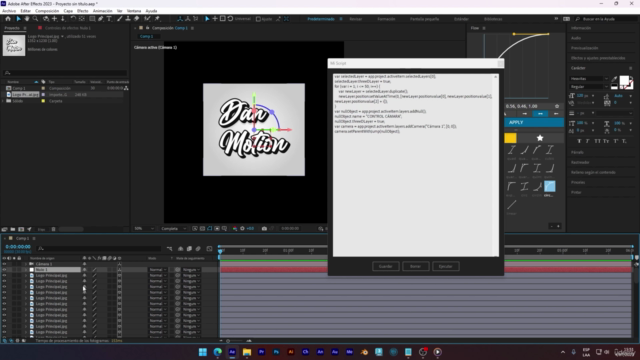
Task: Select the Hand tool
Action: [x=27, y=19]
